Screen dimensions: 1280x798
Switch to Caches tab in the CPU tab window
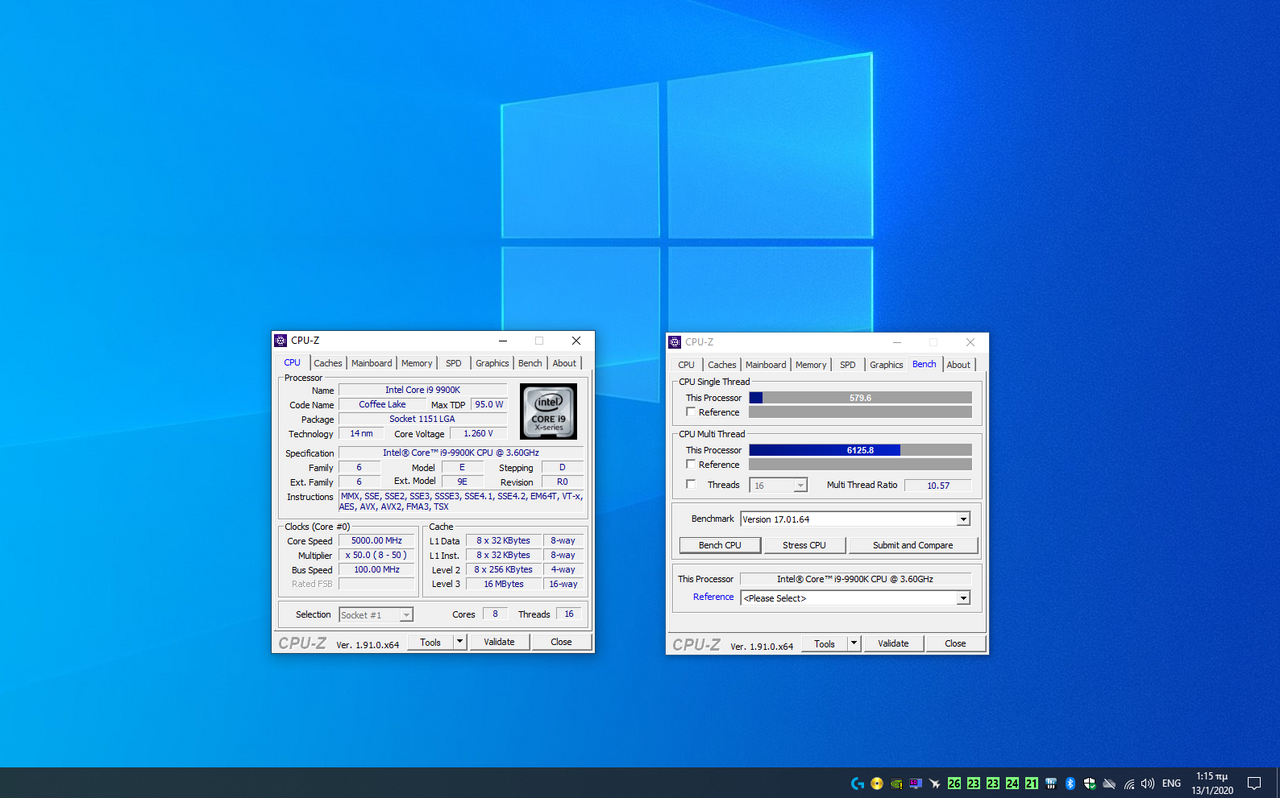(328, 363)
